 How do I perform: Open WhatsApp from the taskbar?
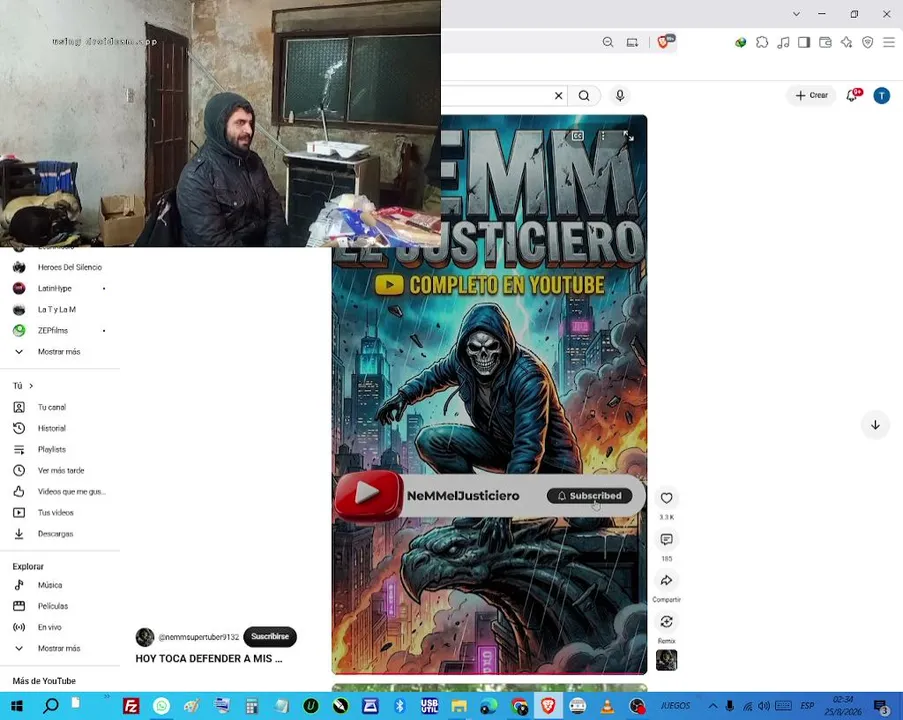pos(162,706)
